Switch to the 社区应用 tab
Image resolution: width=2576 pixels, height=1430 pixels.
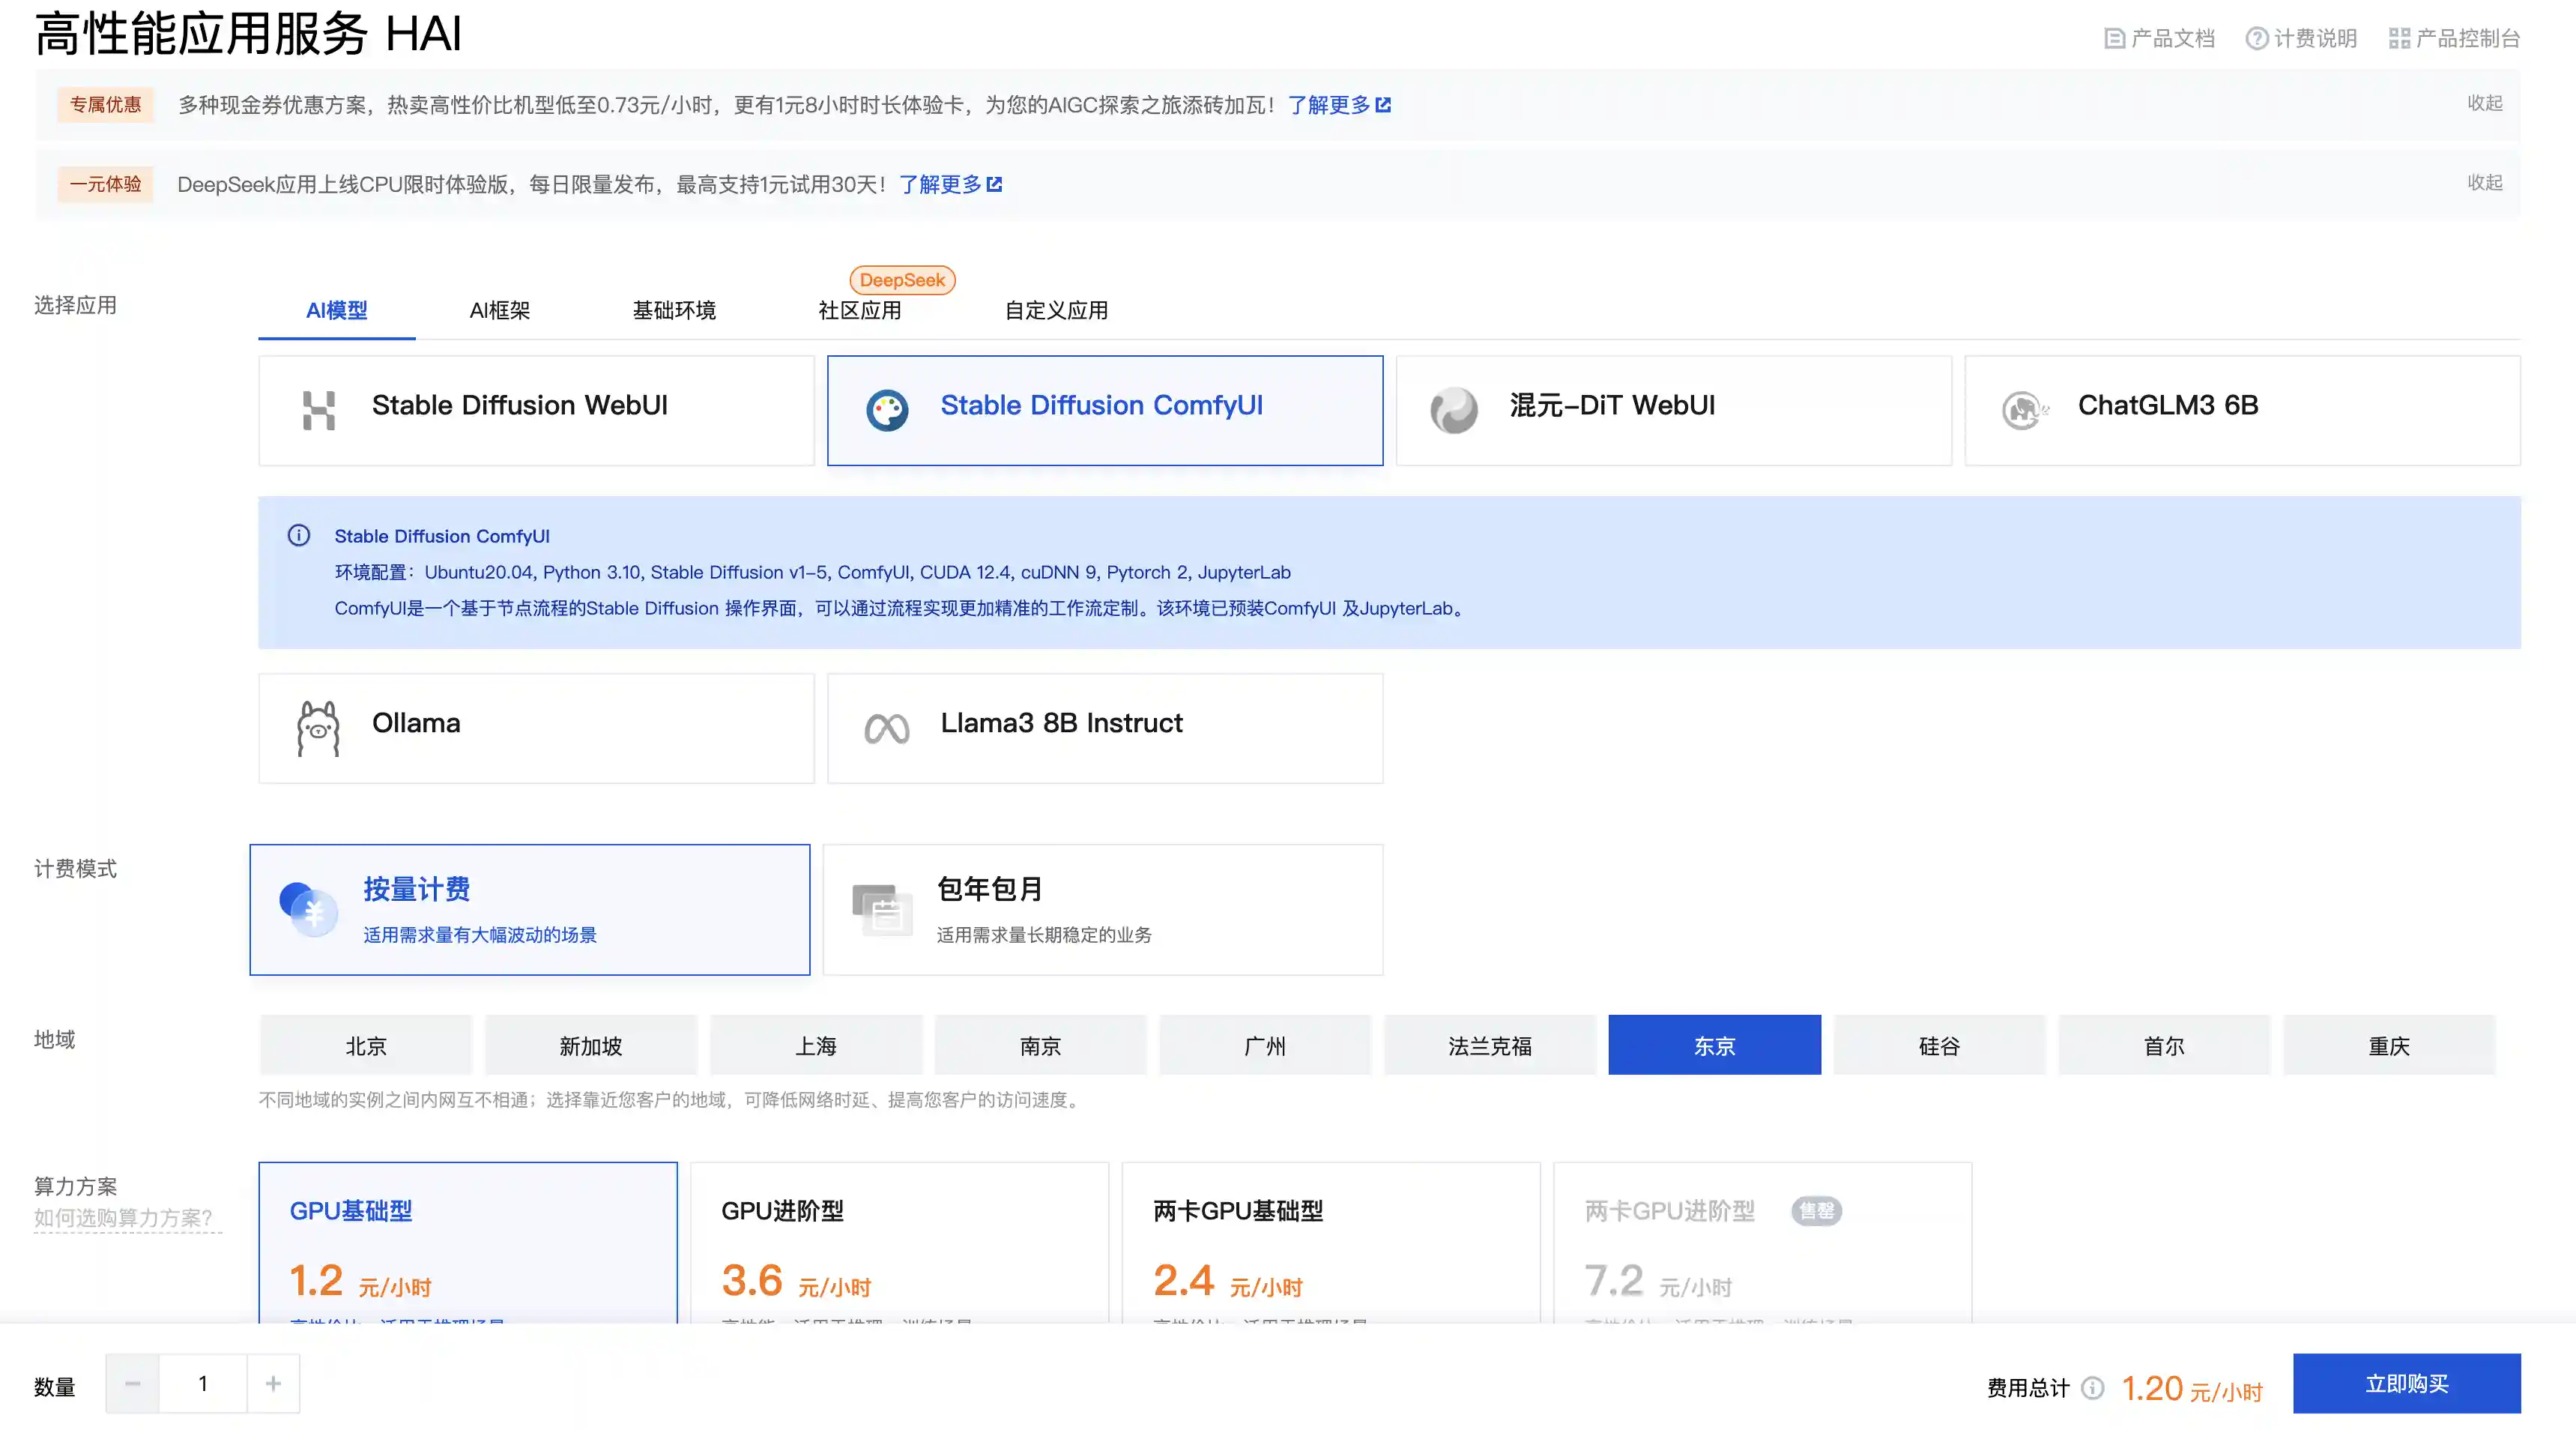859,310
